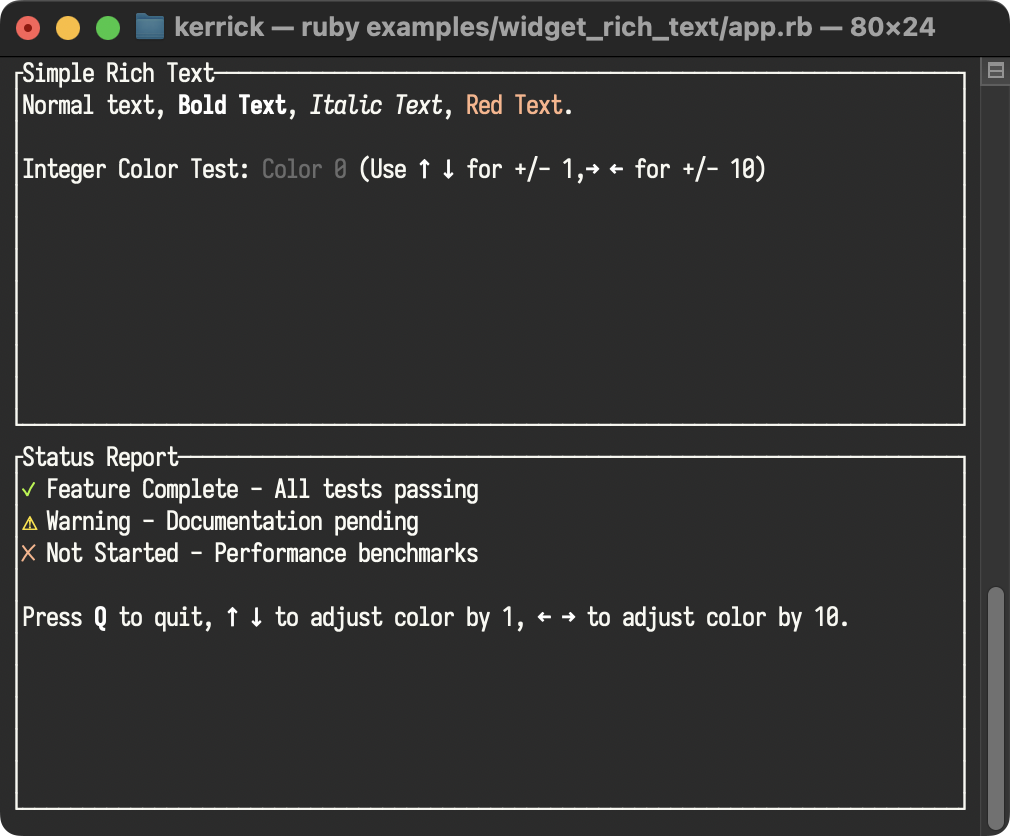The width and height of the screenshot is (1010, 836).
Task: Click the split pane icon at top right
Action: (x=995, y=70)
